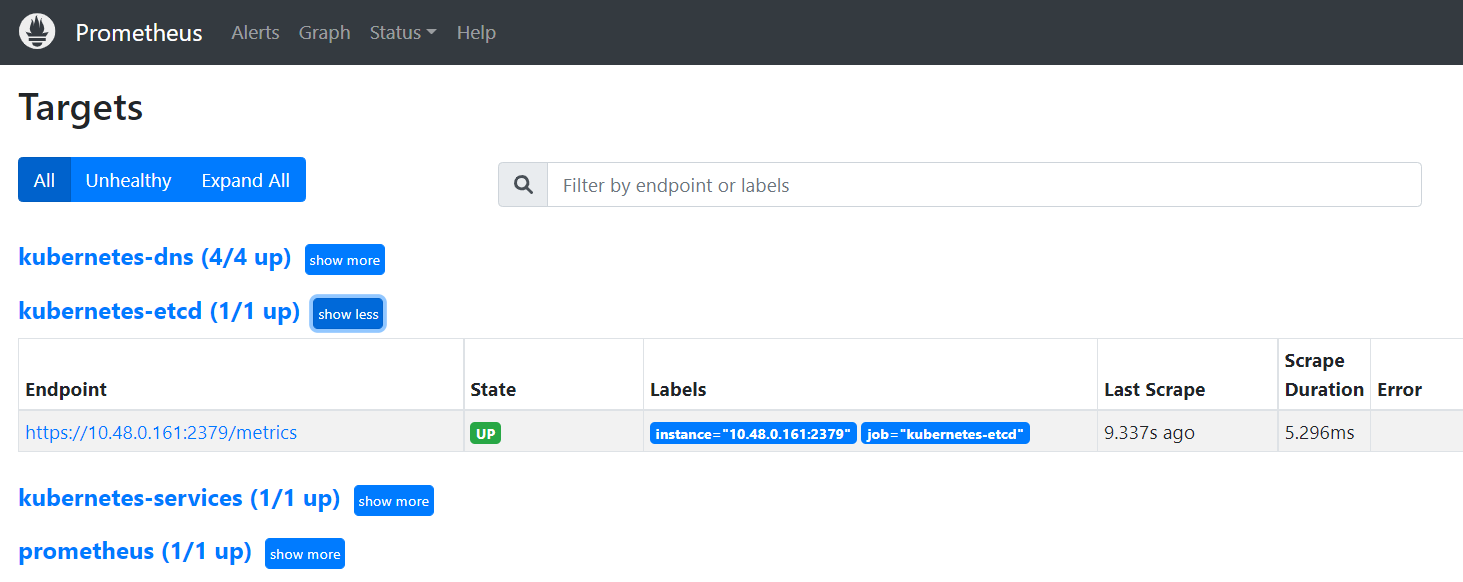Expand kubernetes-dns with show more

(344, 260)
